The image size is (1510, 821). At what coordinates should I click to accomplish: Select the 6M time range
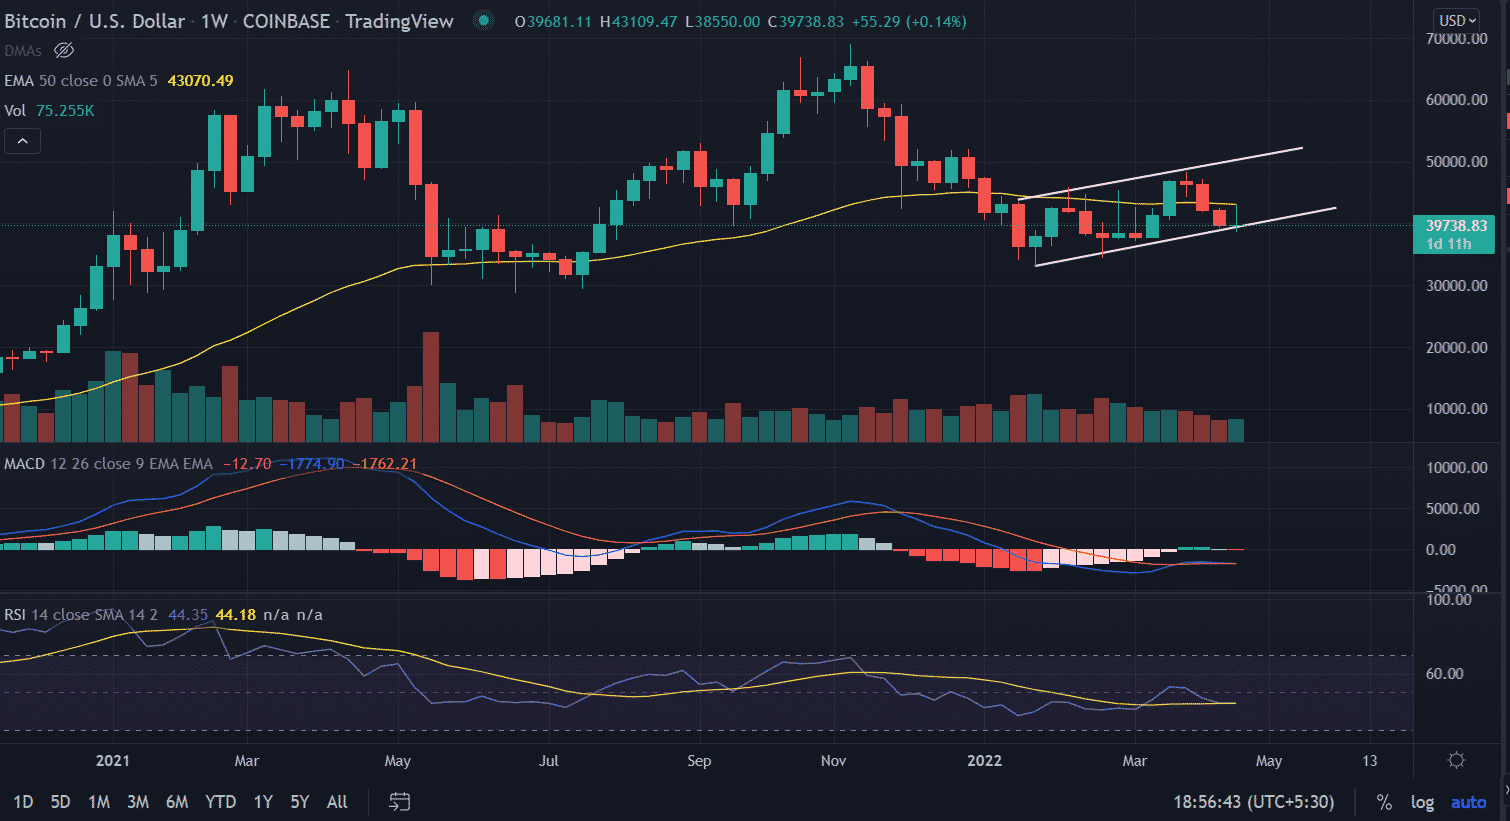pos(177,801)
